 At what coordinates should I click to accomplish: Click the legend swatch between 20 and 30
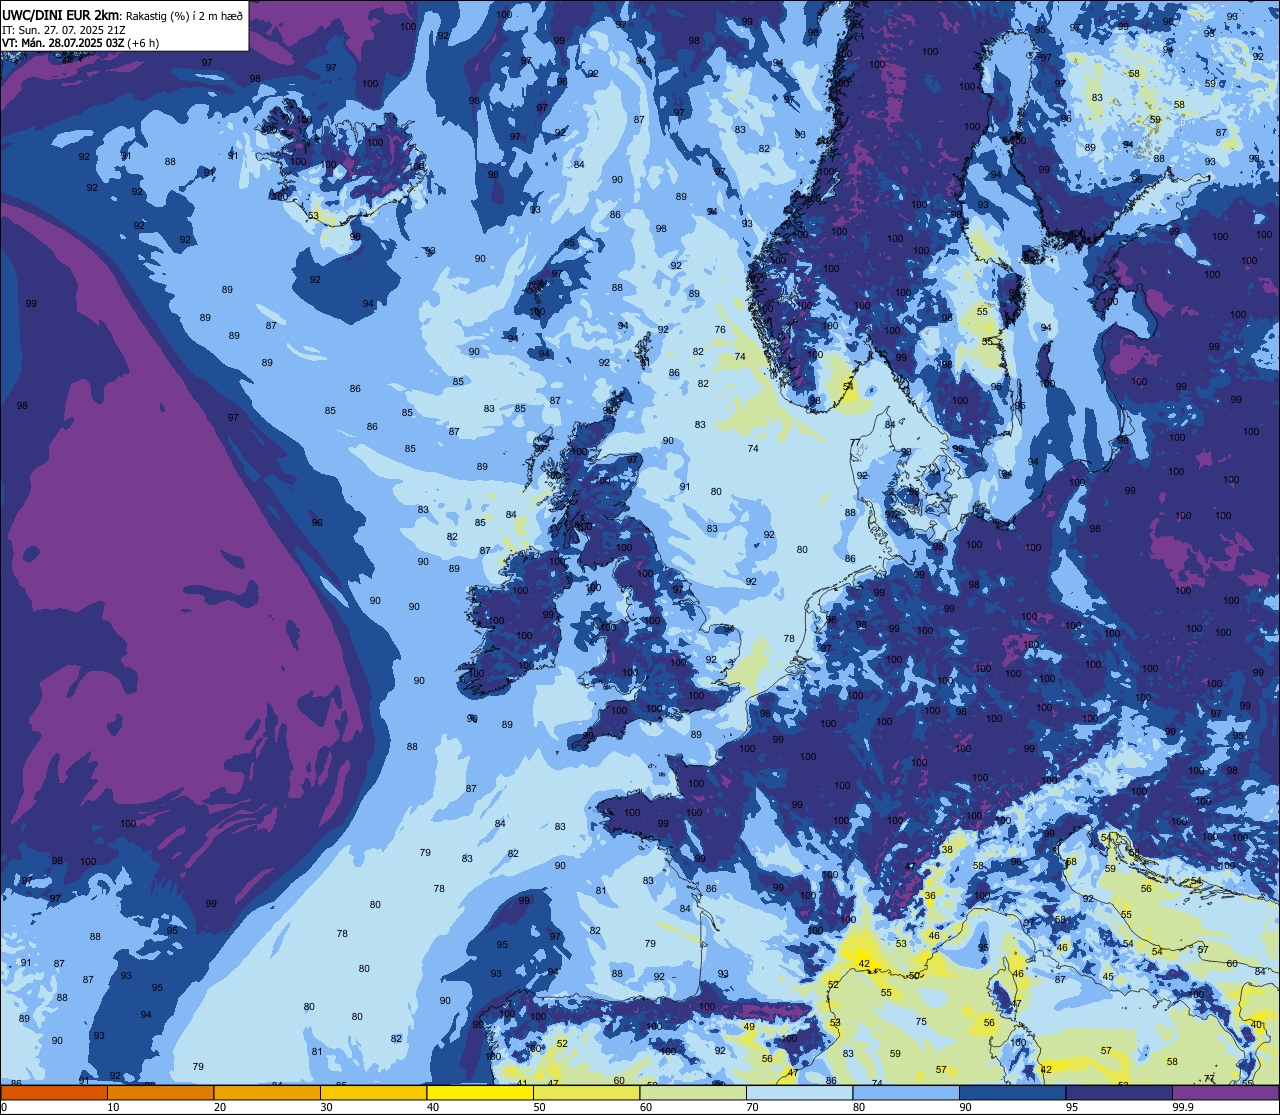tap(267, 1093)
